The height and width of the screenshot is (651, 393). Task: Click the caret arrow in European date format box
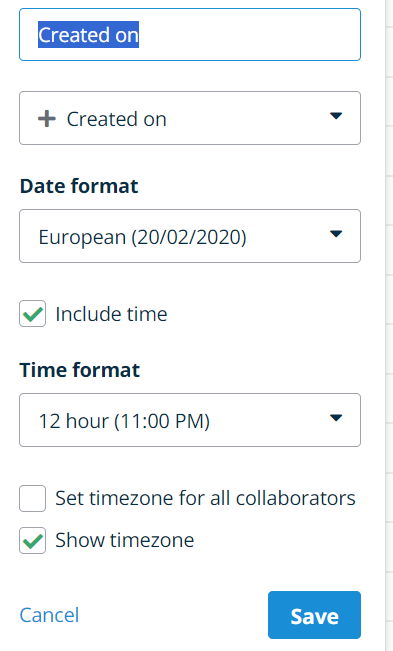(336, 234)
